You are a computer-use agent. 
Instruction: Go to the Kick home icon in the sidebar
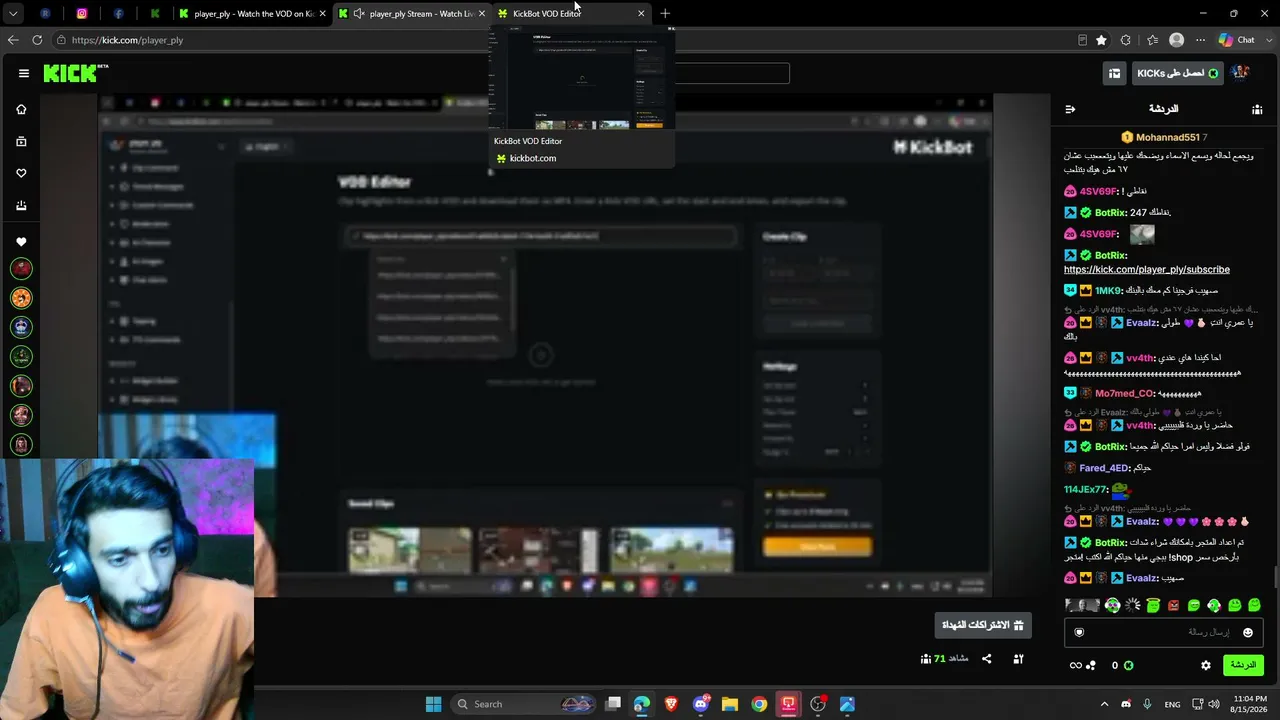click(x=21, y=109)
